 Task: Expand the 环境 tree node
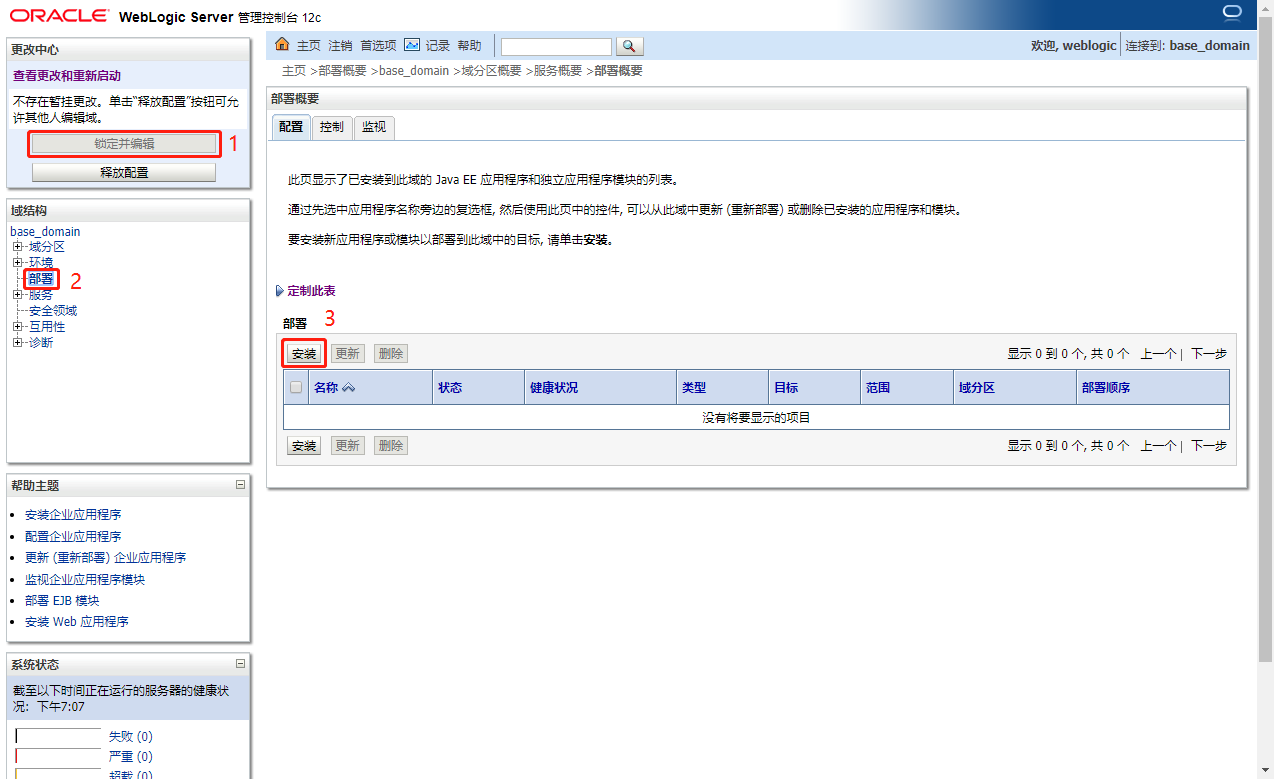(18, 262)
